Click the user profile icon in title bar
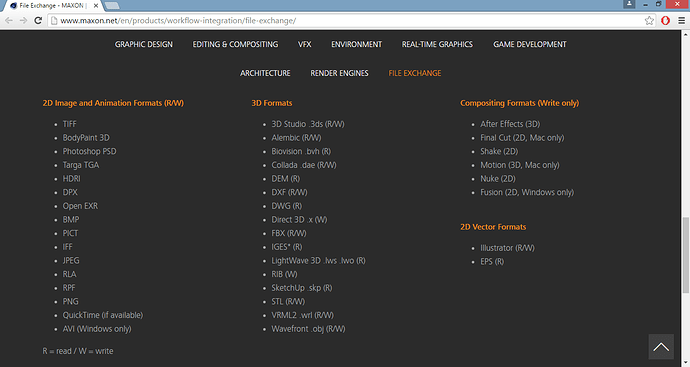This screenshot has width=690, height=367. [x=629, y=4]
